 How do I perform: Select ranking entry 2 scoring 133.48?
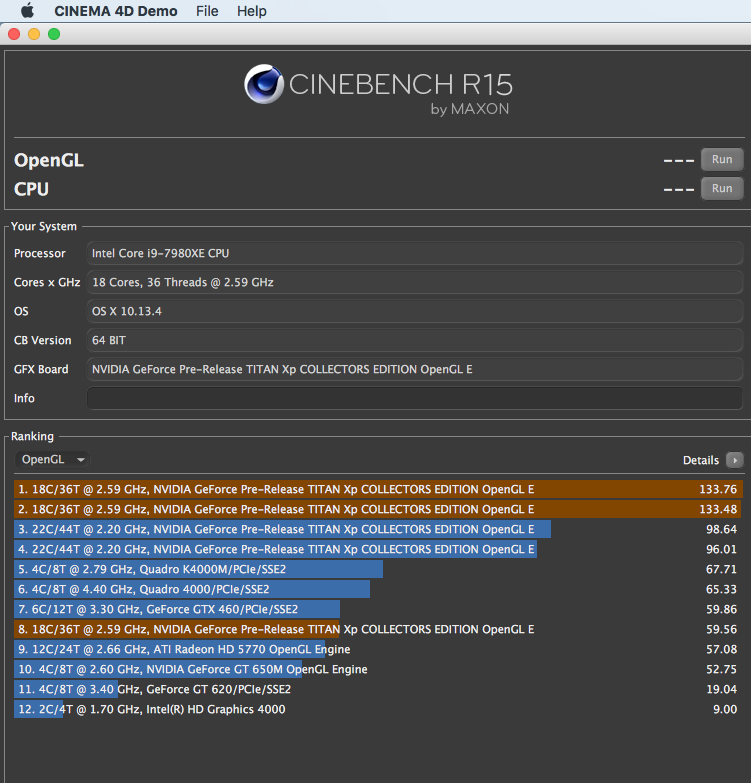click(378, 509)
